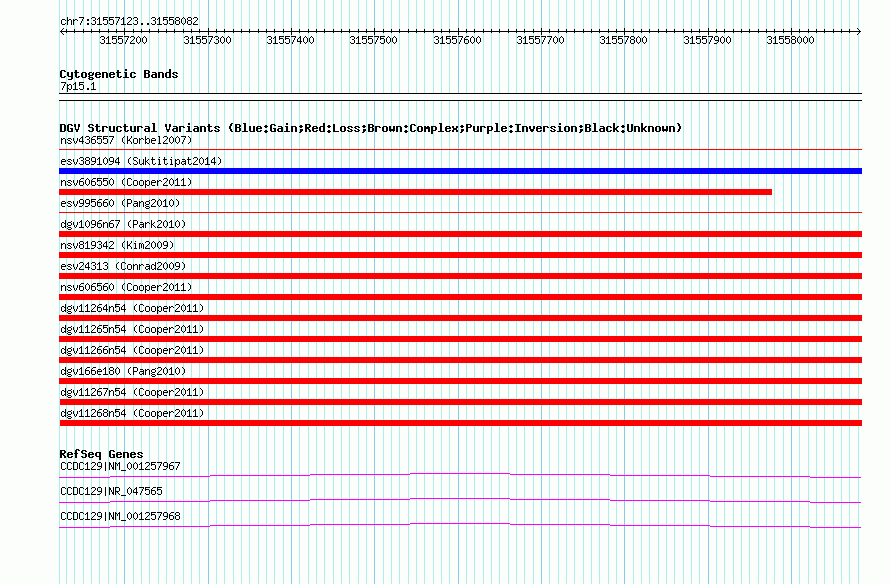The width and height of the screenshot is (890, 584).
Task: Click ruler position 31558000
Action: pyautogui.click(x=790, y=40)
